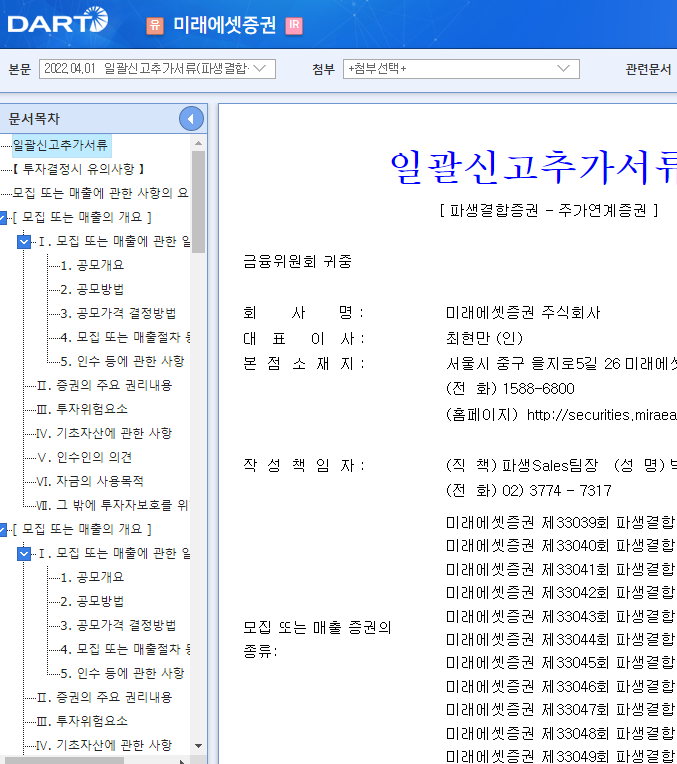Click the 관련문서 button
The width and height of the screenshot is (677, 764).
click(x=648, y=69)
